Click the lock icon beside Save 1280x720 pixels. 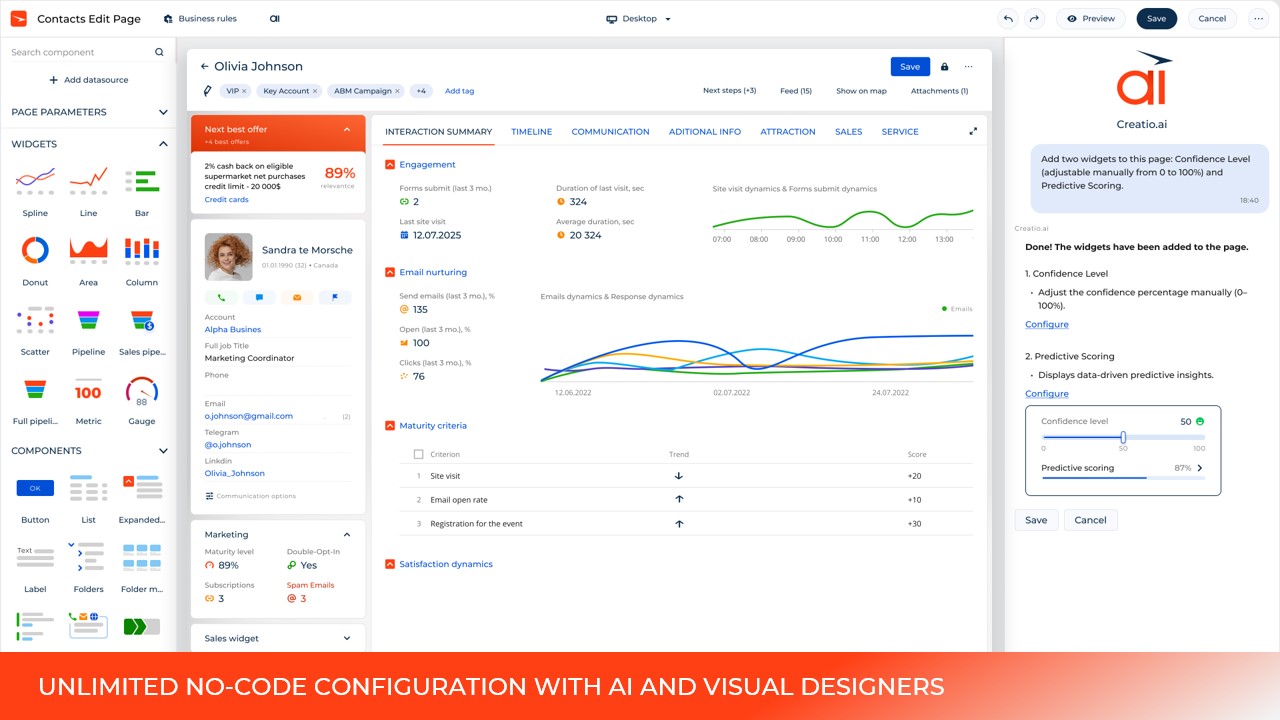tap(944, 67)
